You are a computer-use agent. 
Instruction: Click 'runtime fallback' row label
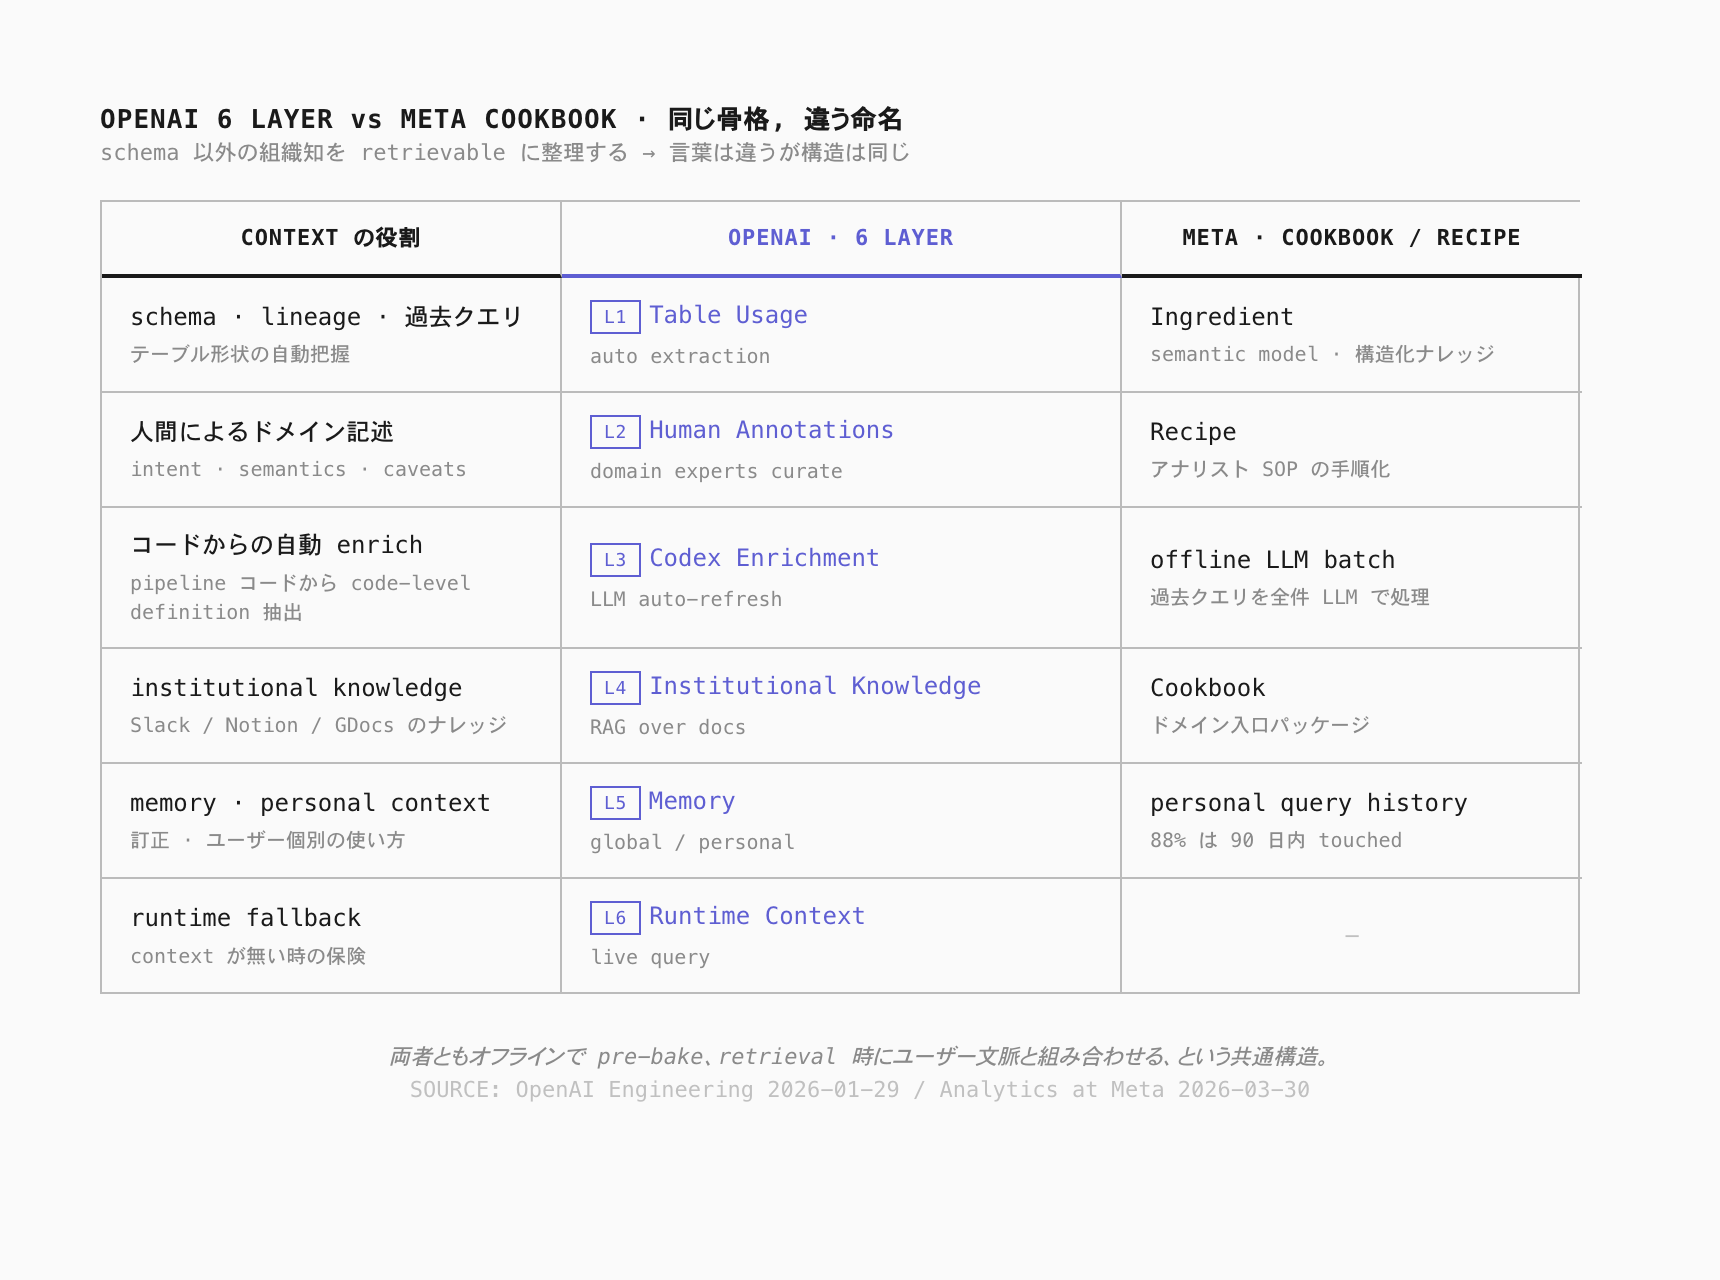pos(246,918)
